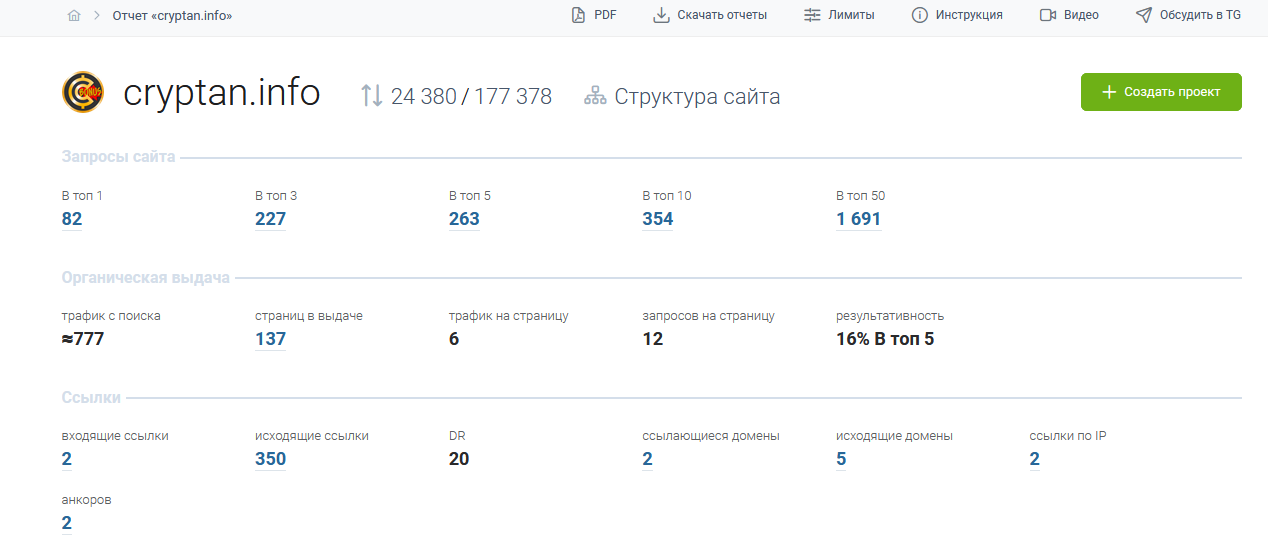Open Структура сайта link
Viewport: 1268px width, 555px height.
click(x=697, y=97)
